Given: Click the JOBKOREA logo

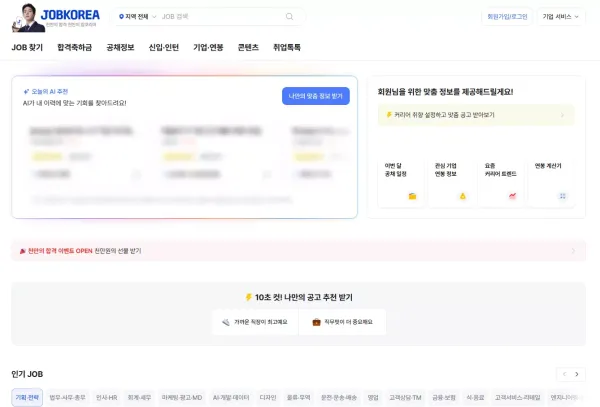Looking at the screenshot, I should tap(70, 15).
